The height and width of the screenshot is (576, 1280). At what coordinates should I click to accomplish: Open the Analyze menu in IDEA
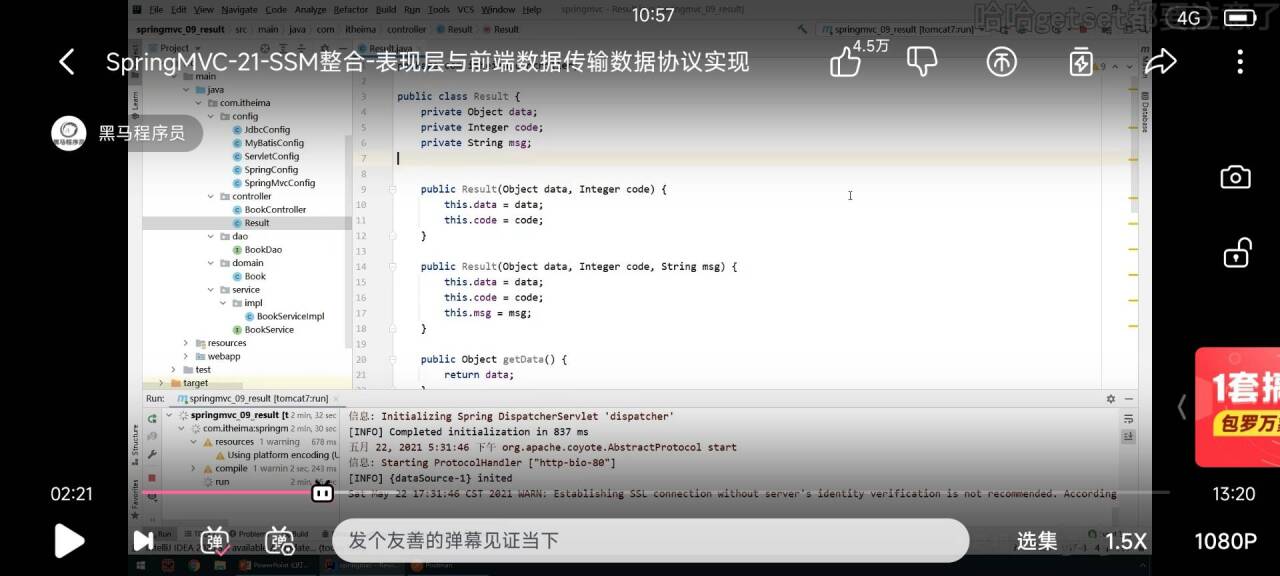pyautogui.click(x=310, y=9)
